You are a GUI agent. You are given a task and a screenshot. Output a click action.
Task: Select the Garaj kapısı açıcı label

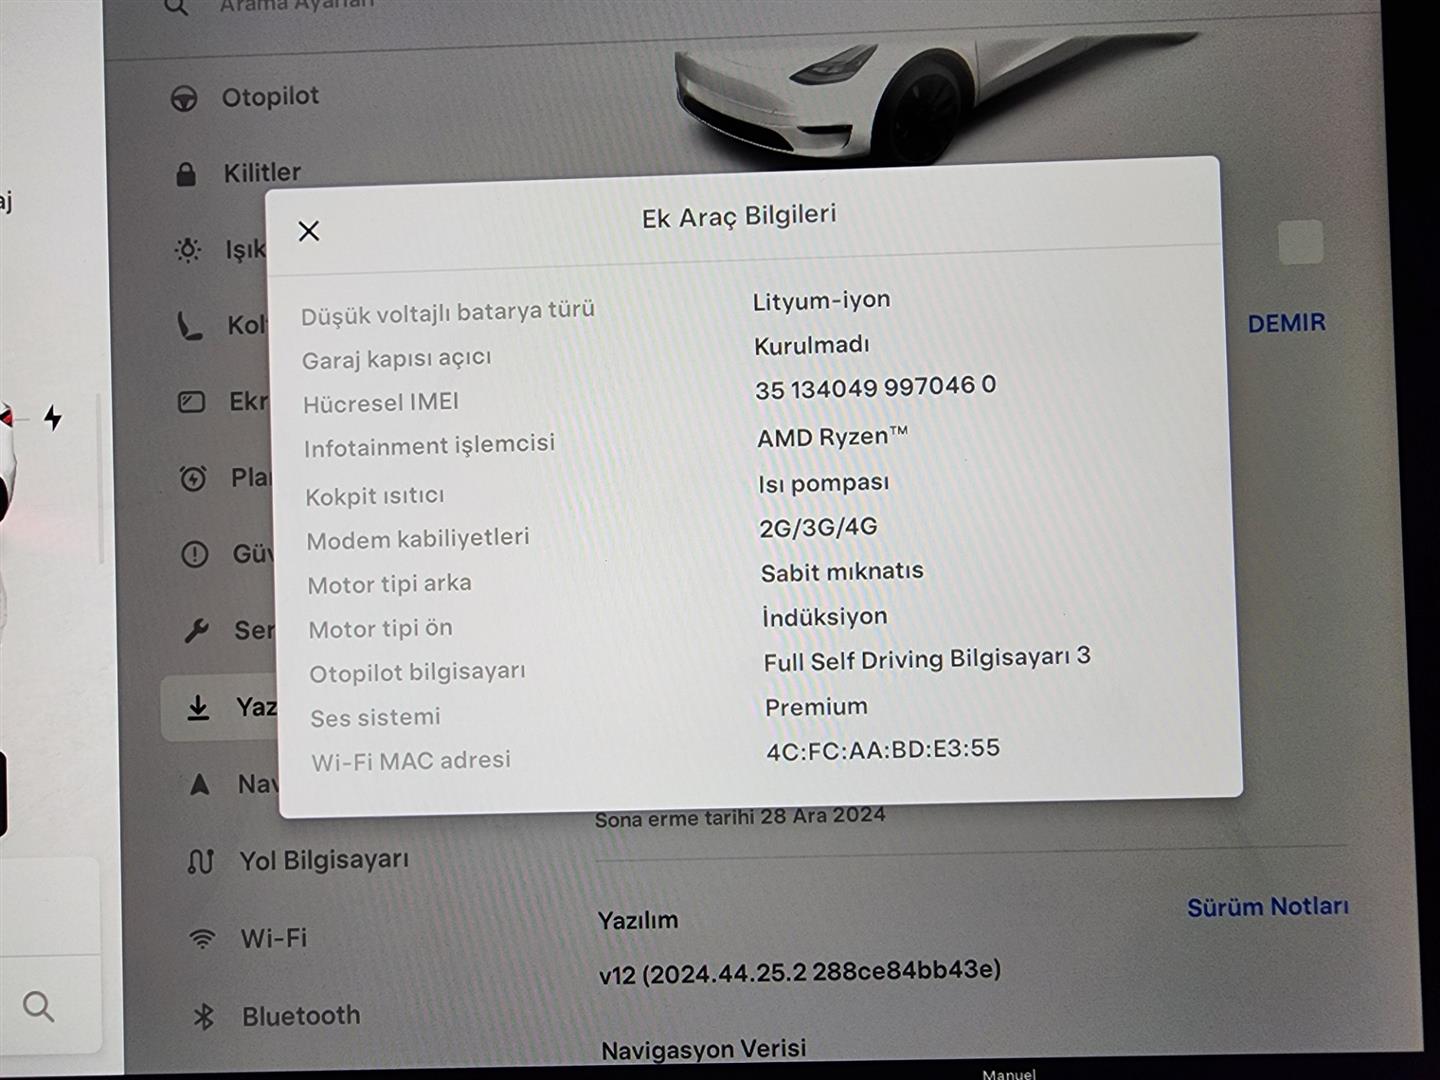397,358
